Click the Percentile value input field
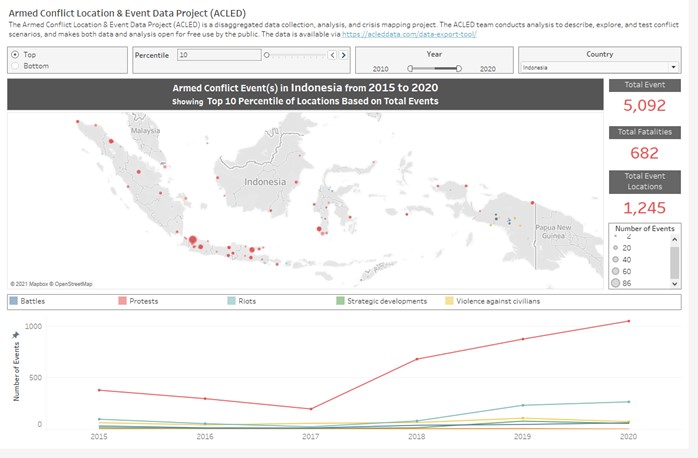The width and height of the screenshot is (698, 458). coord(218,55)
